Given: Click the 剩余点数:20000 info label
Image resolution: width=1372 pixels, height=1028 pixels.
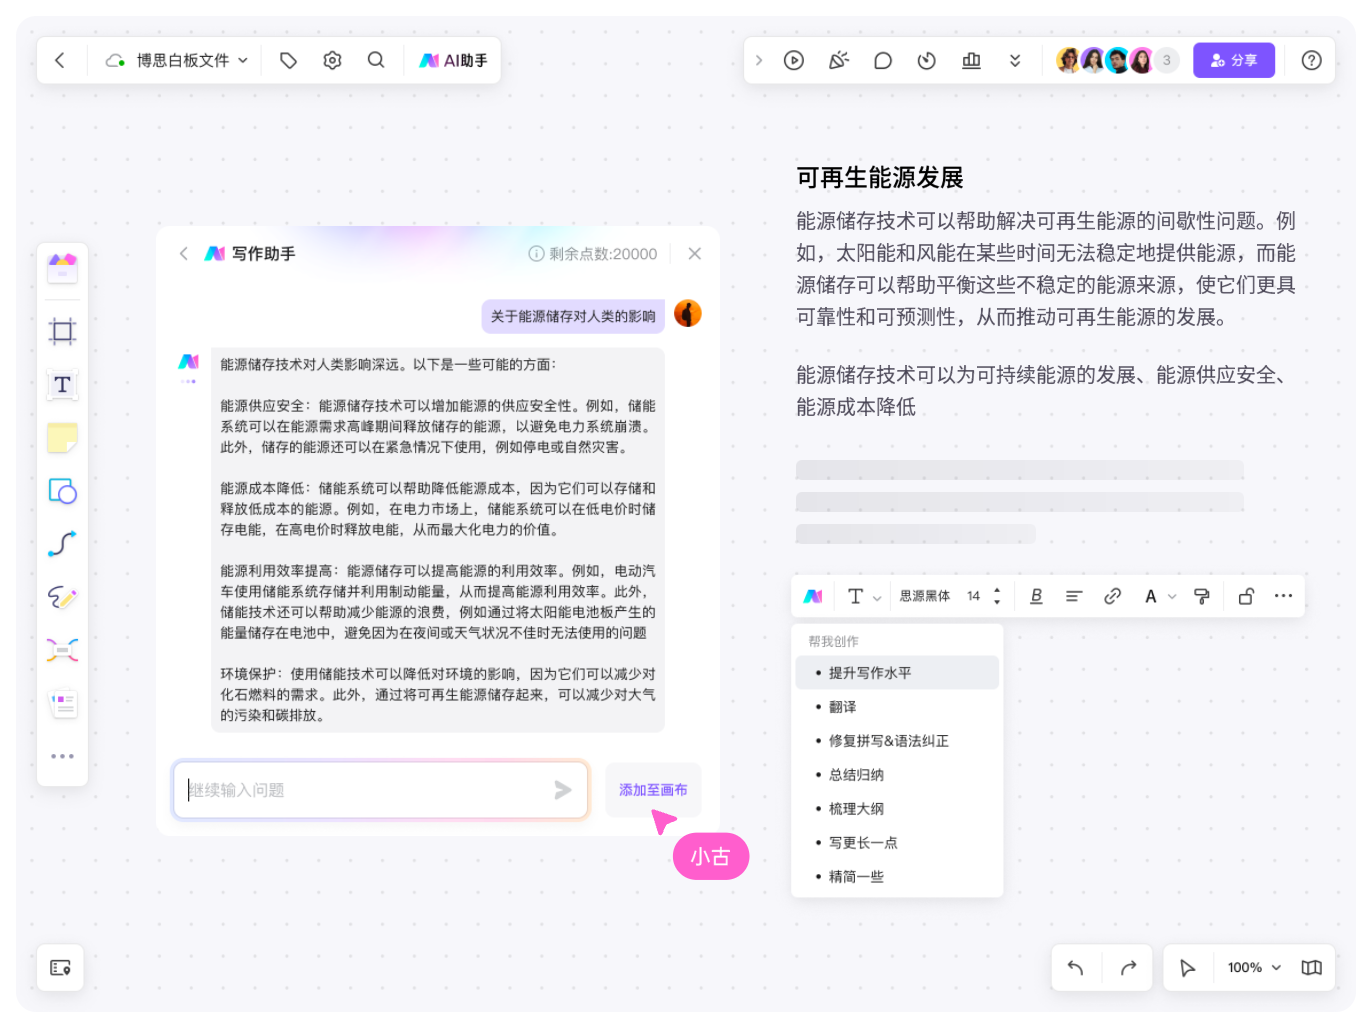Looking at the screenshot, I should [x=593, y=254].
